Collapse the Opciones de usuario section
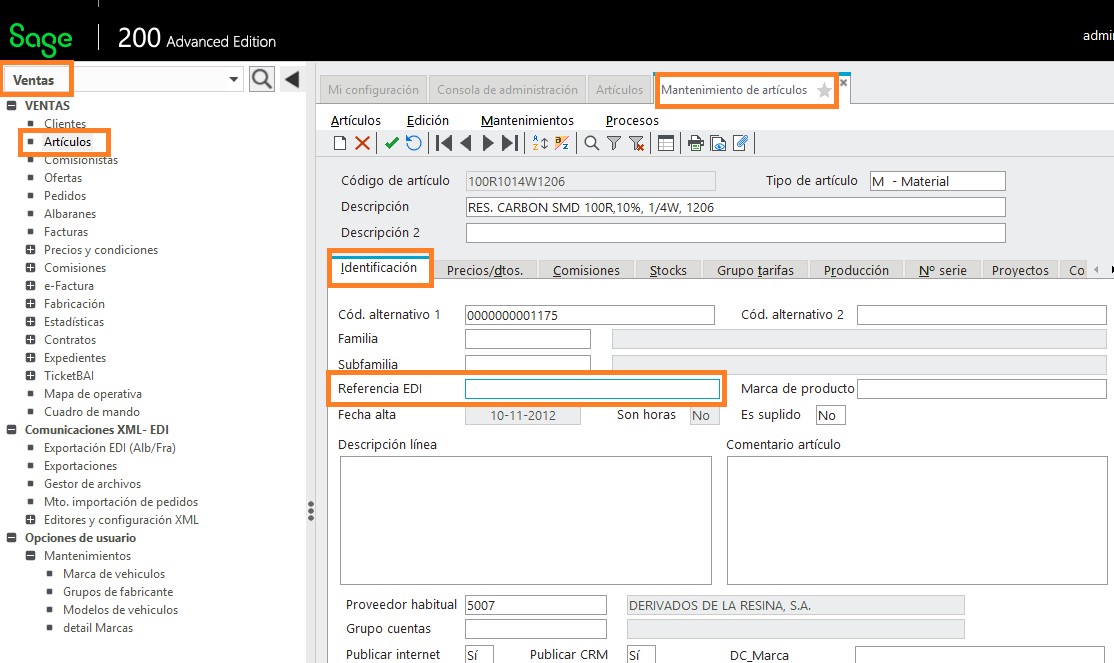Screen dimensions: 1114x663 click(11, 538)
